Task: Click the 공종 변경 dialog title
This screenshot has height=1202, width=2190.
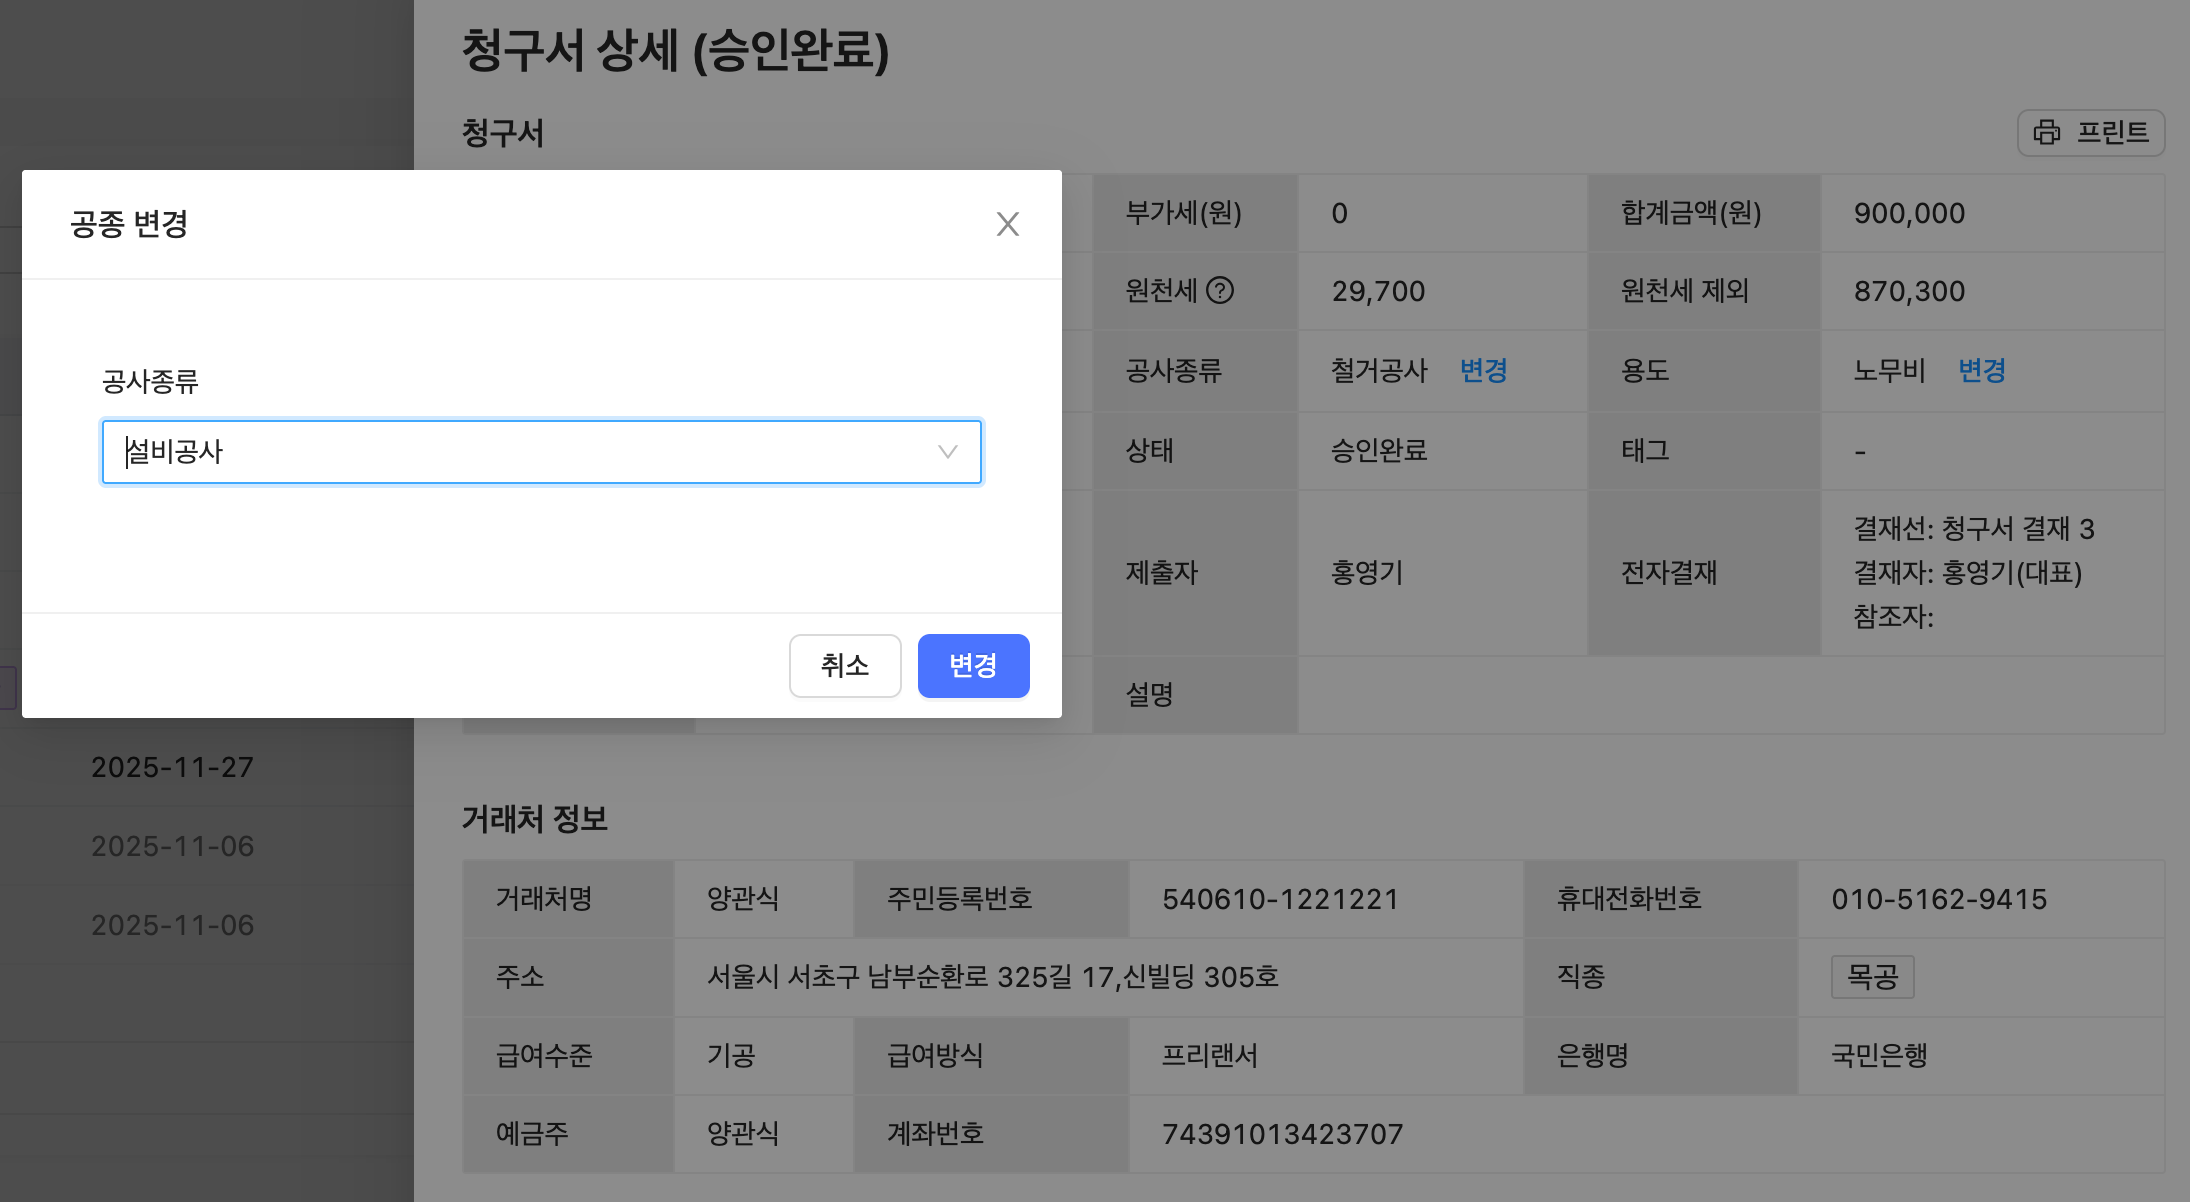Action: (129, 224)
